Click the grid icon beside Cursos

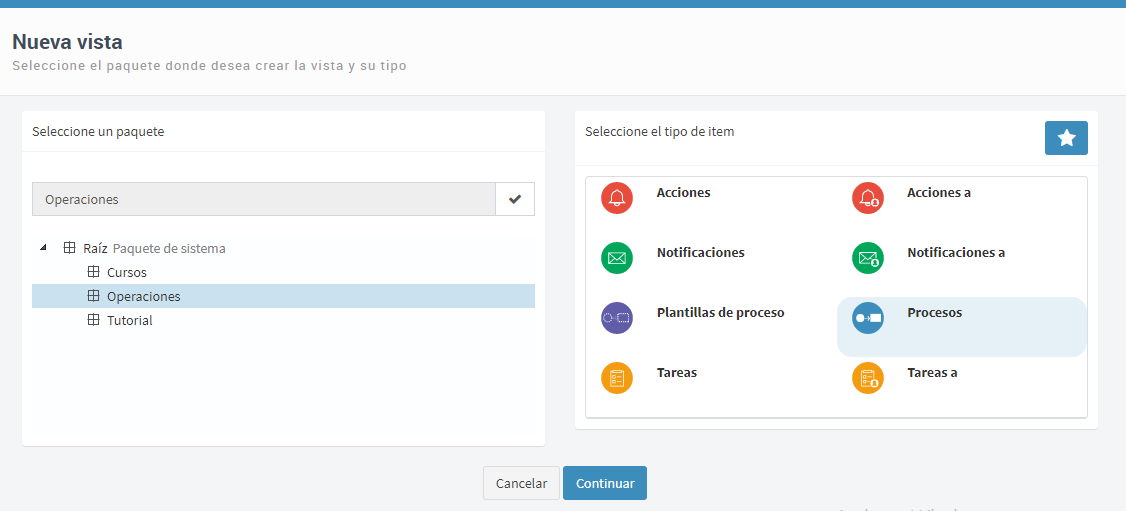(x=93, y=272)
